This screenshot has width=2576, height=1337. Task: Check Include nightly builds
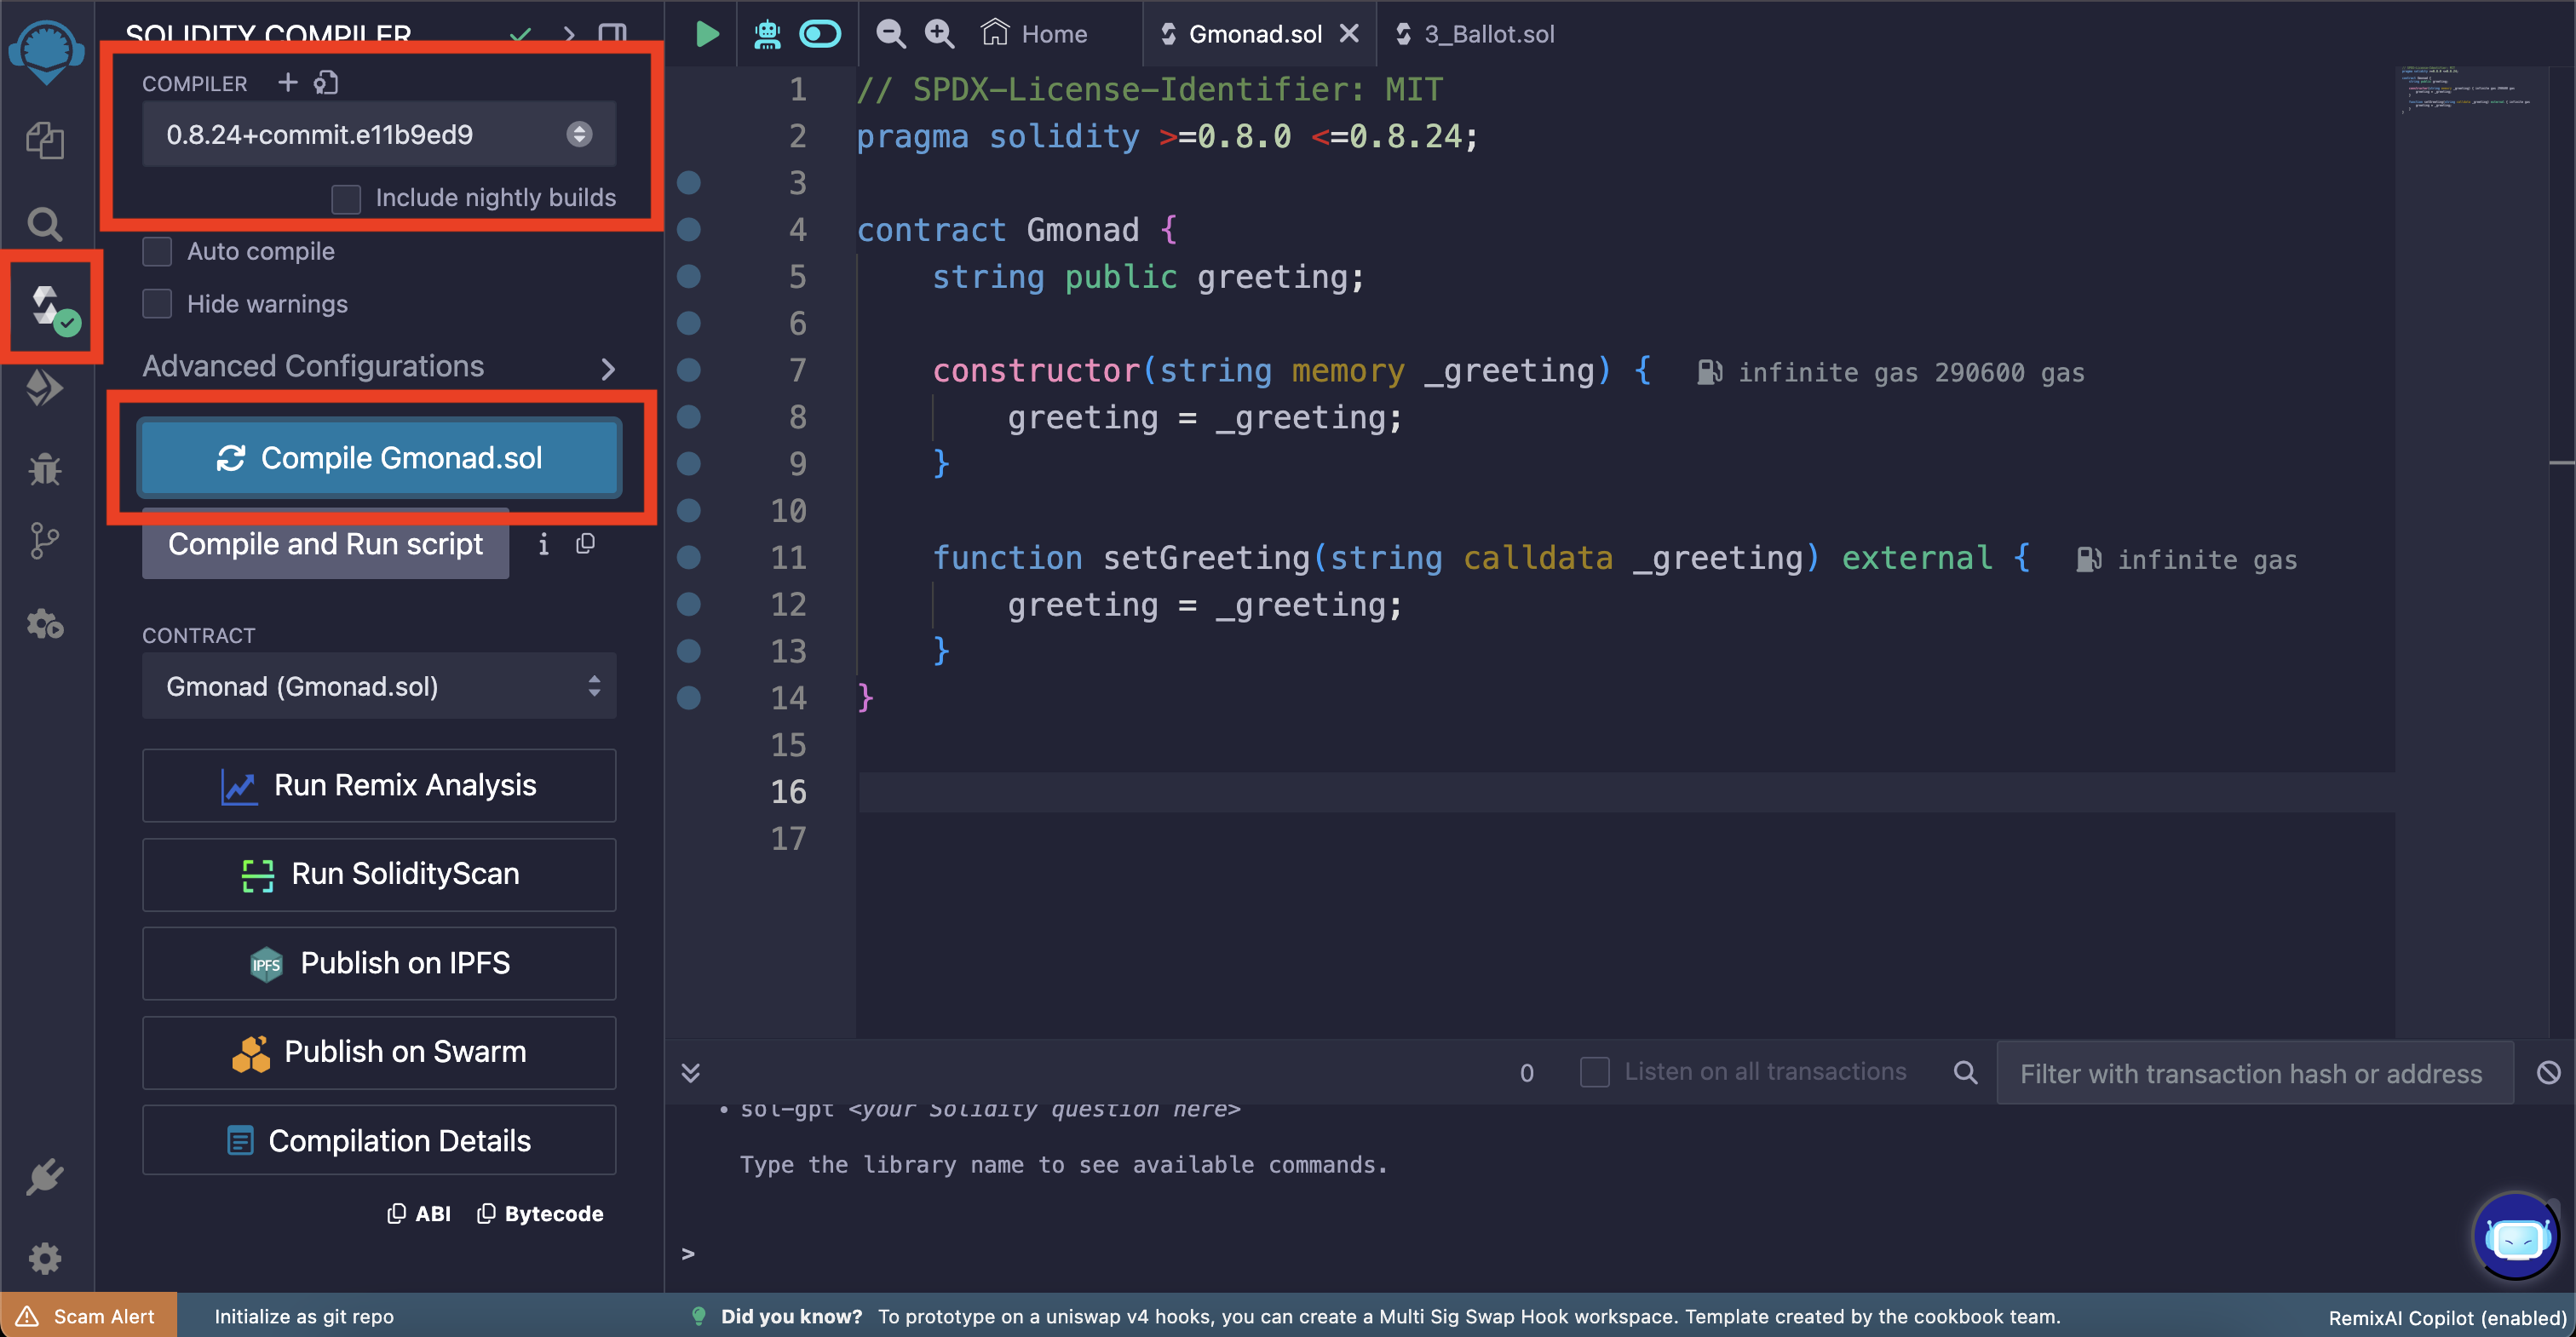(x=346, y=198)
